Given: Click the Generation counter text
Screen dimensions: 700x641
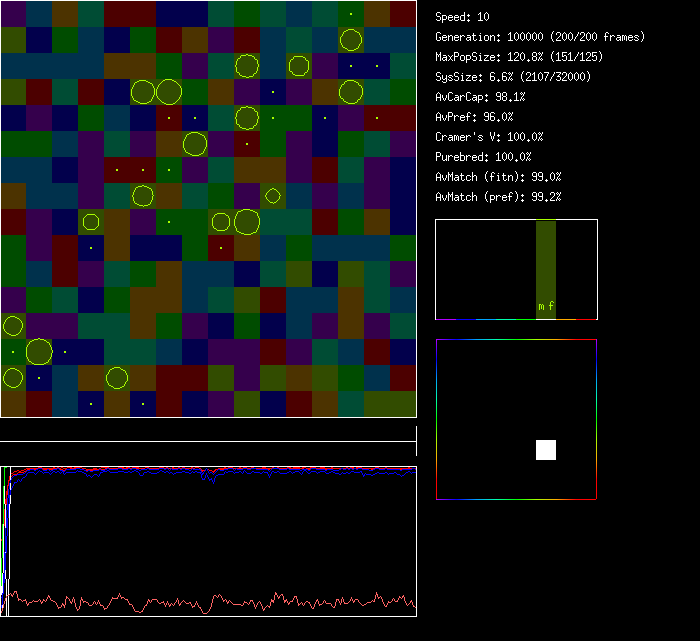Looking at the screenshot, I should click(540, 37).
